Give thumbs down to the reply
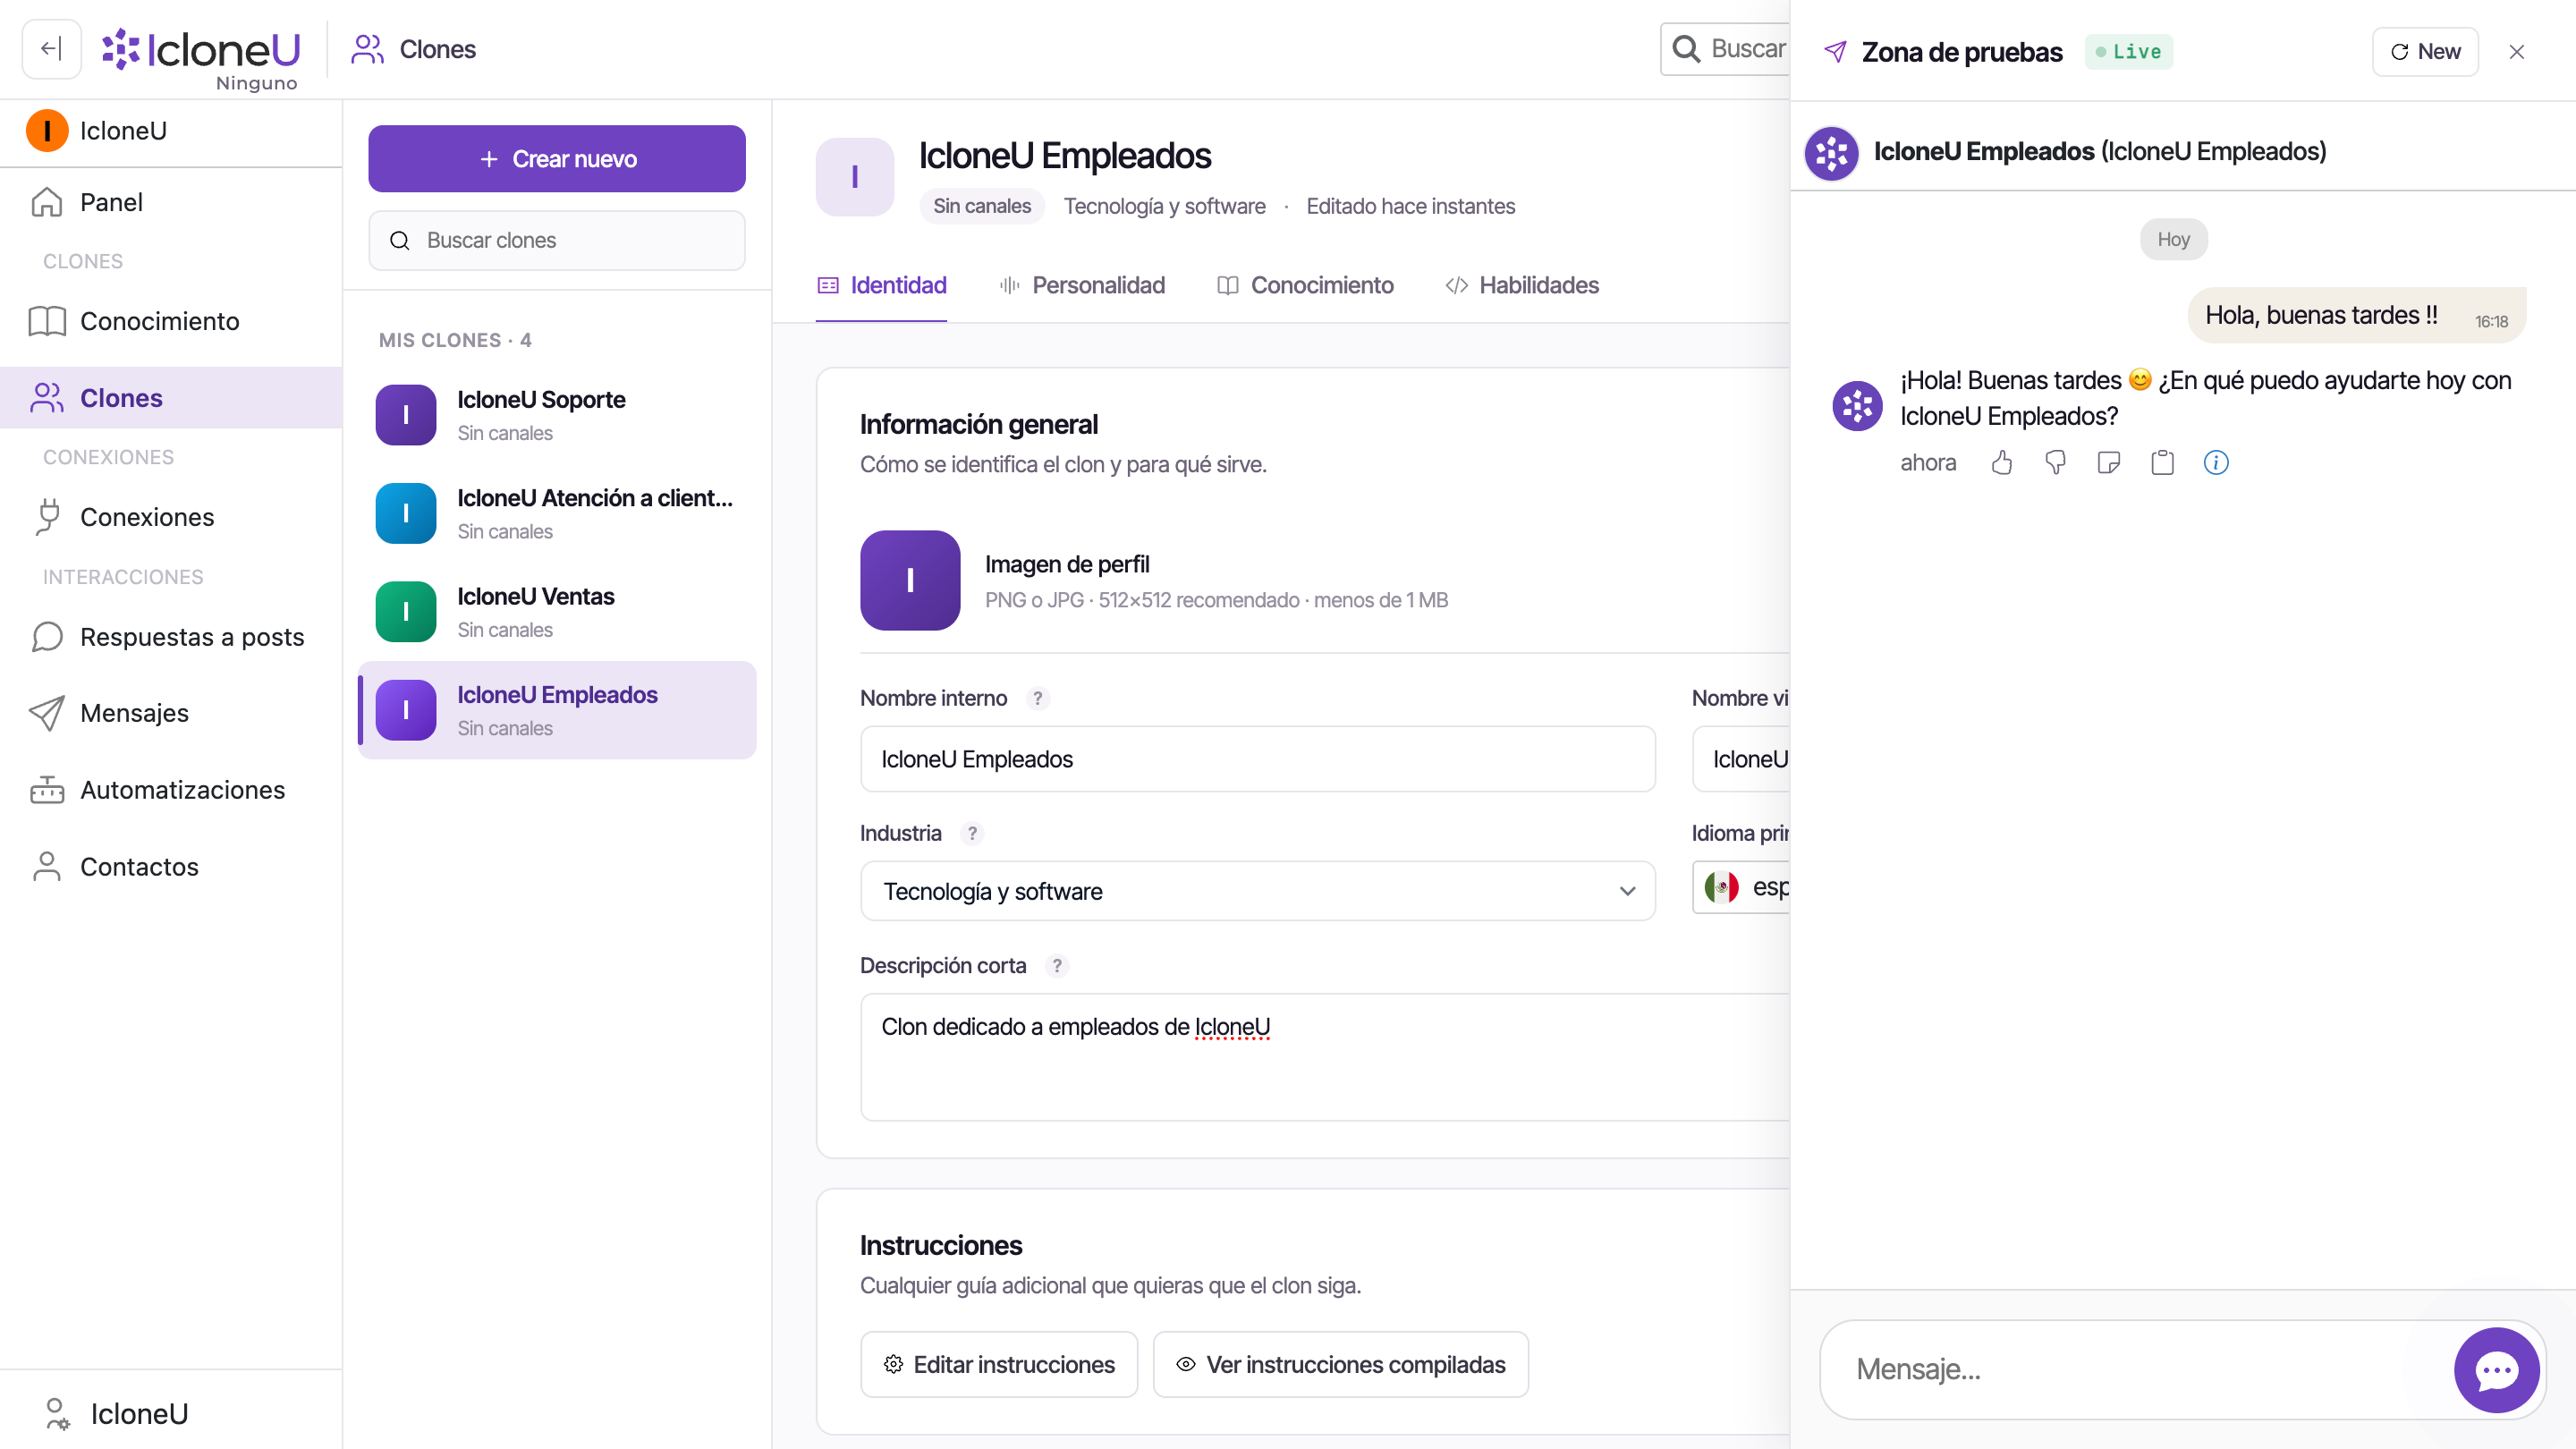 2055,462
